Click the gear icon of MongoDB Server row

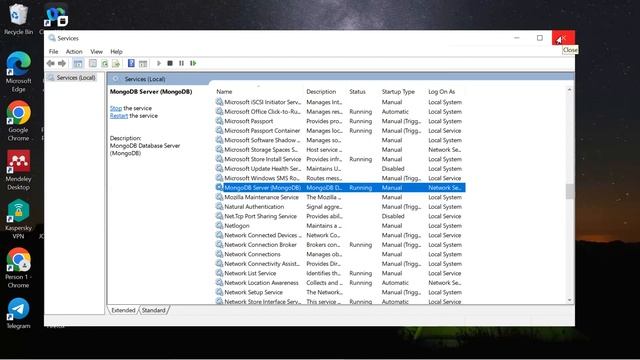pos(219,187)
